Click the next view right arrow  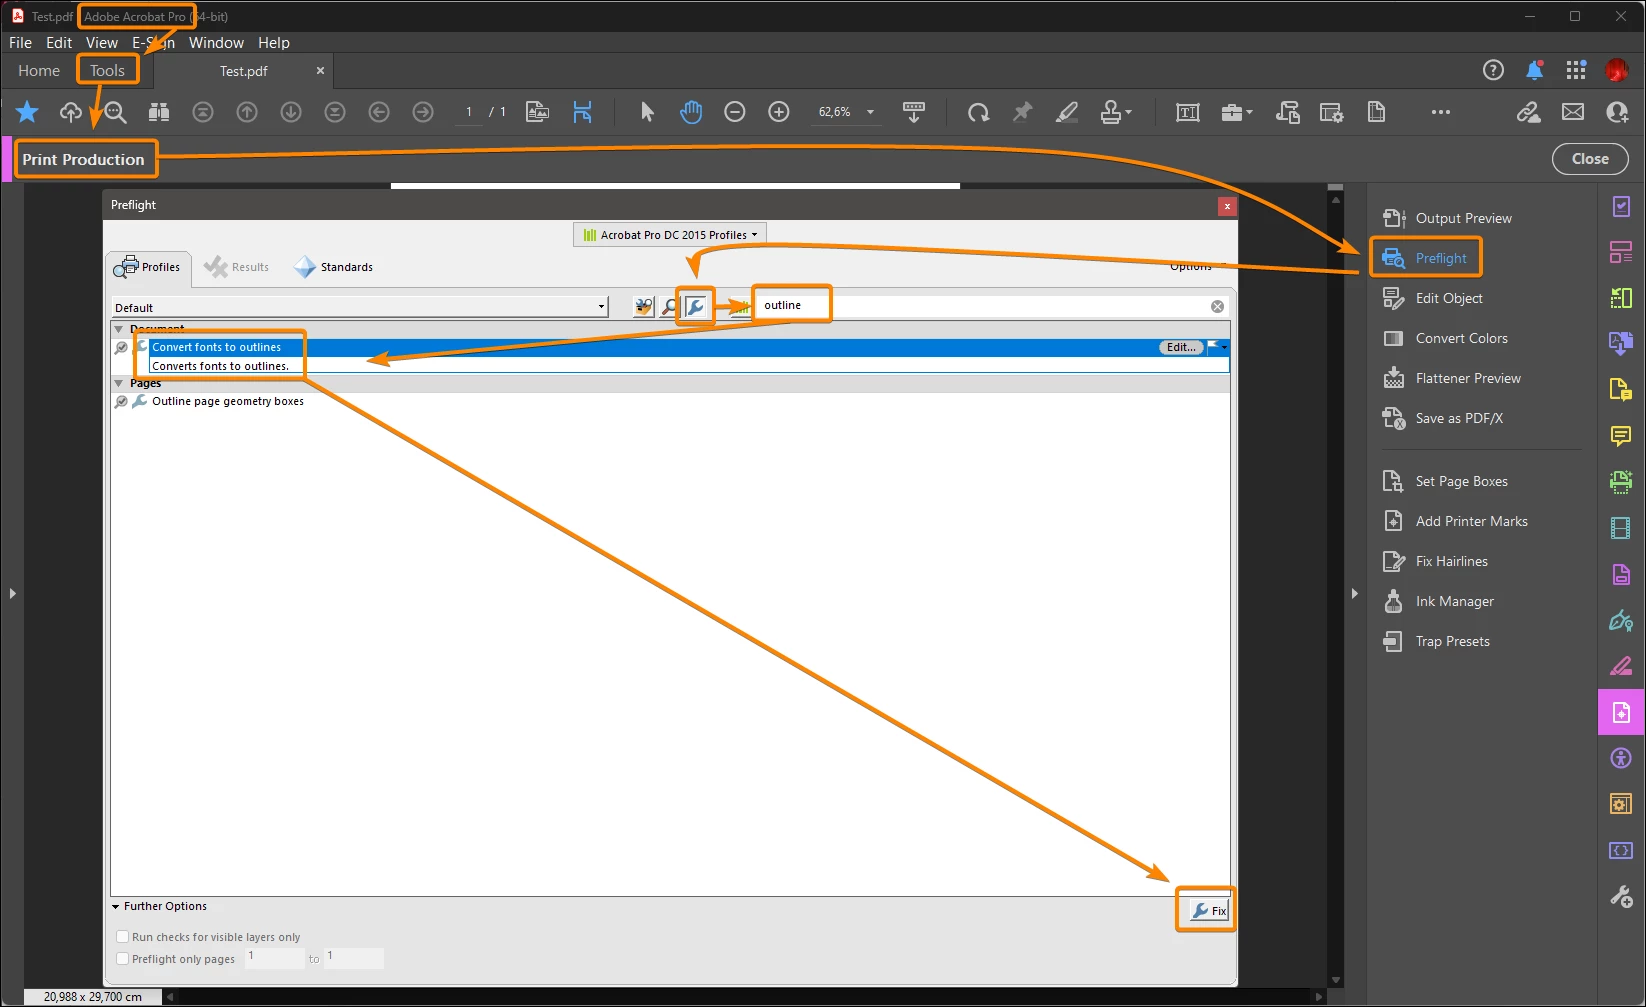423,112
